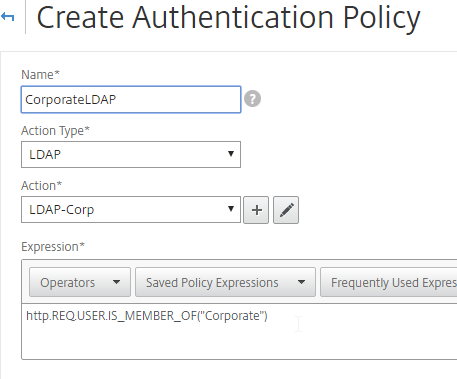Viewport: 457px width, 379px height.
Task: Expand the Saved Policy Expressions menu
Action: tap(225, 282)
